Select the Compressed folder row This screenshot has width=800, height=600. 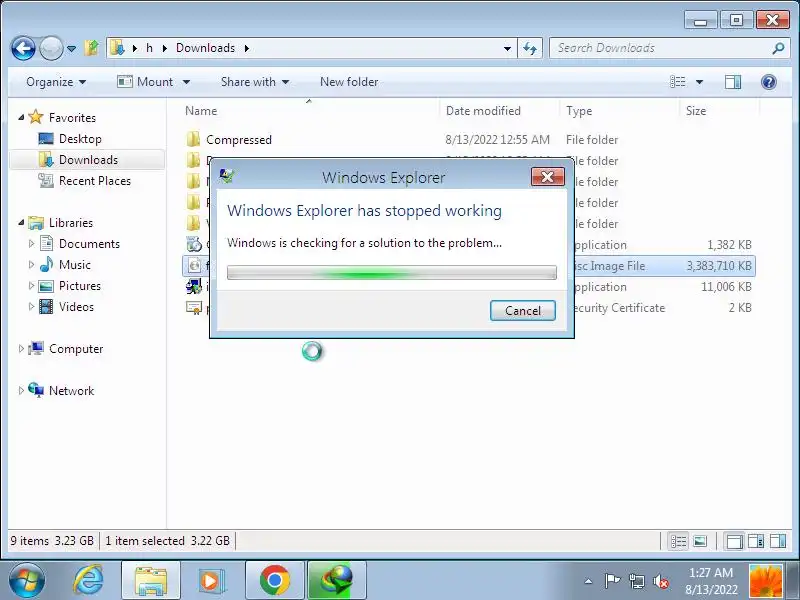pos(469,139)
